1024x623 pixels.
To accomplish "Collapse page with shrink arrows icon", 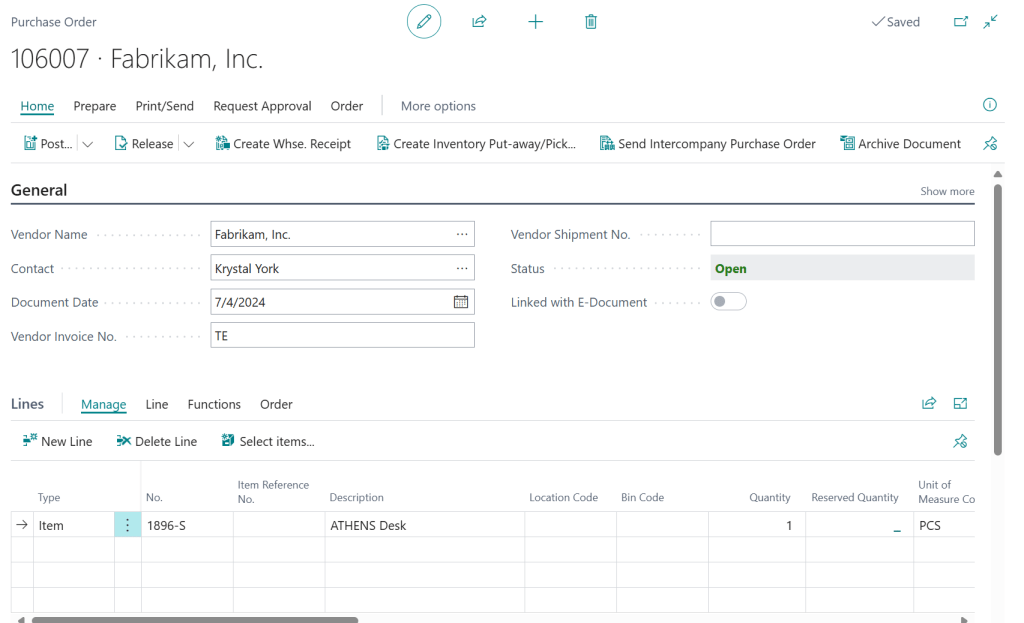I will (990, 22).
